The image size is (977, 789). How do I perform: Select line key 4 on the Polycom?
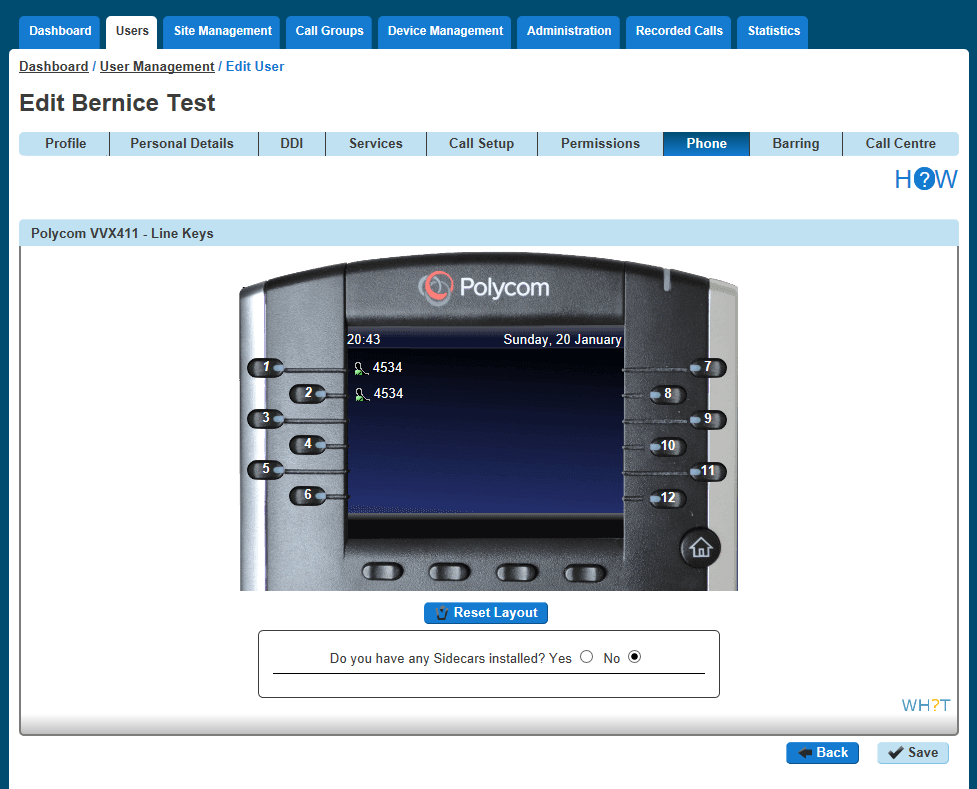click(x=308, y=444)
